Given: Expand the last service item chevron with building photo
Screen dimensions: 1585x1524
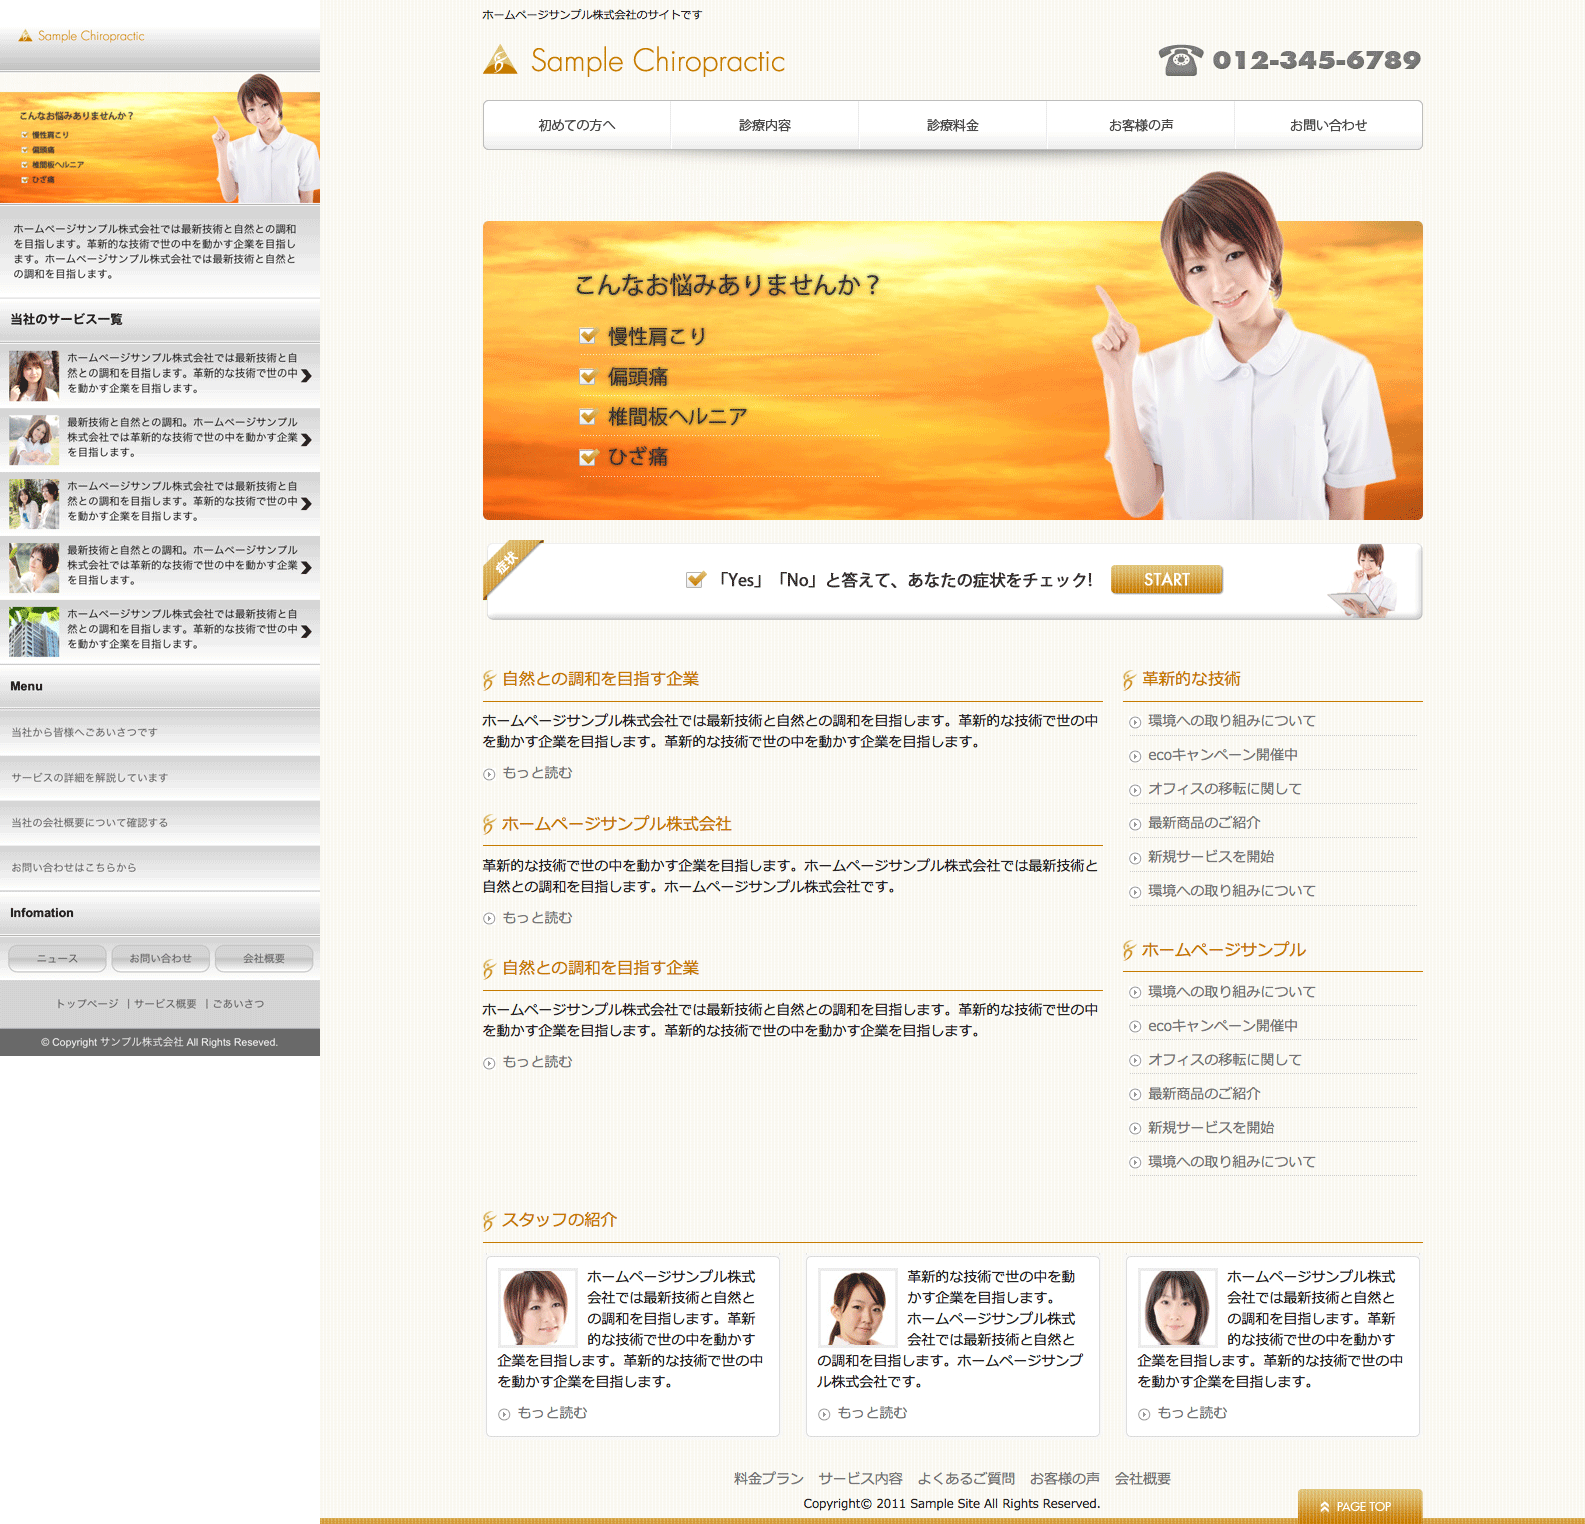Looking at the screenshot, I should (306, 631).
